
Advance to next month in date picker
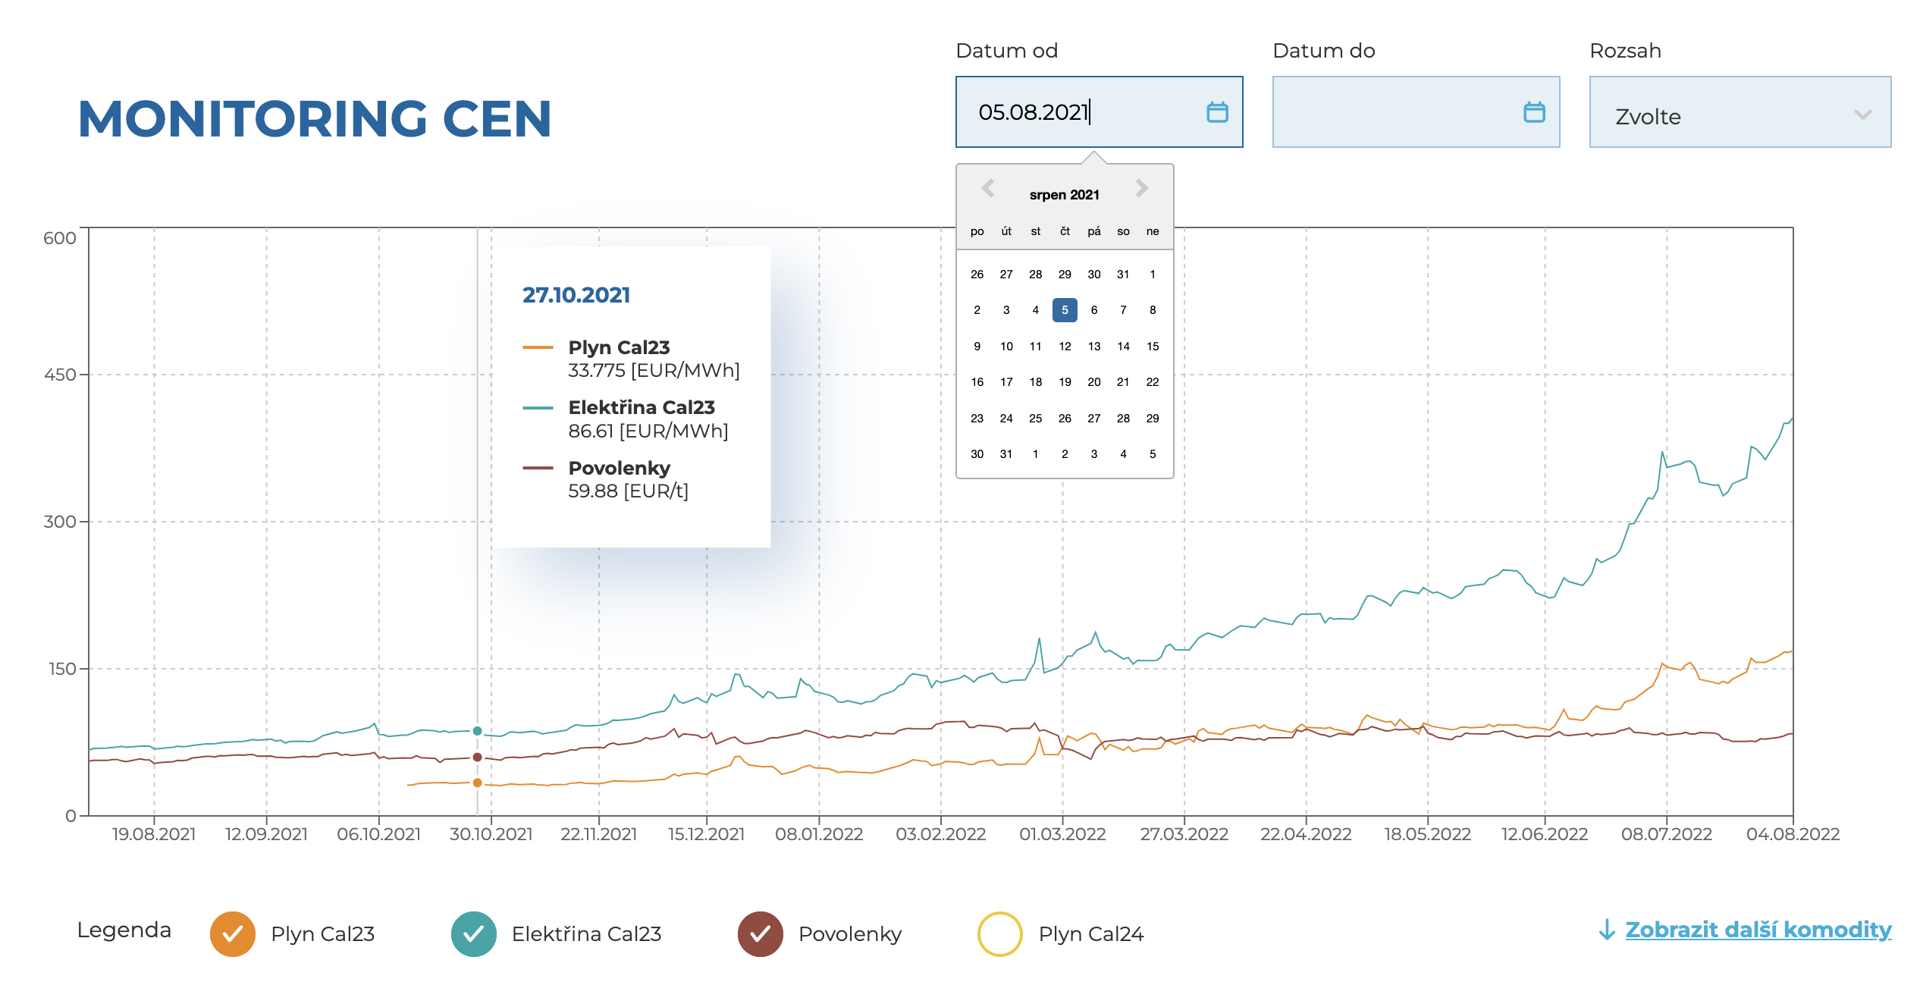click(1141, 188)
